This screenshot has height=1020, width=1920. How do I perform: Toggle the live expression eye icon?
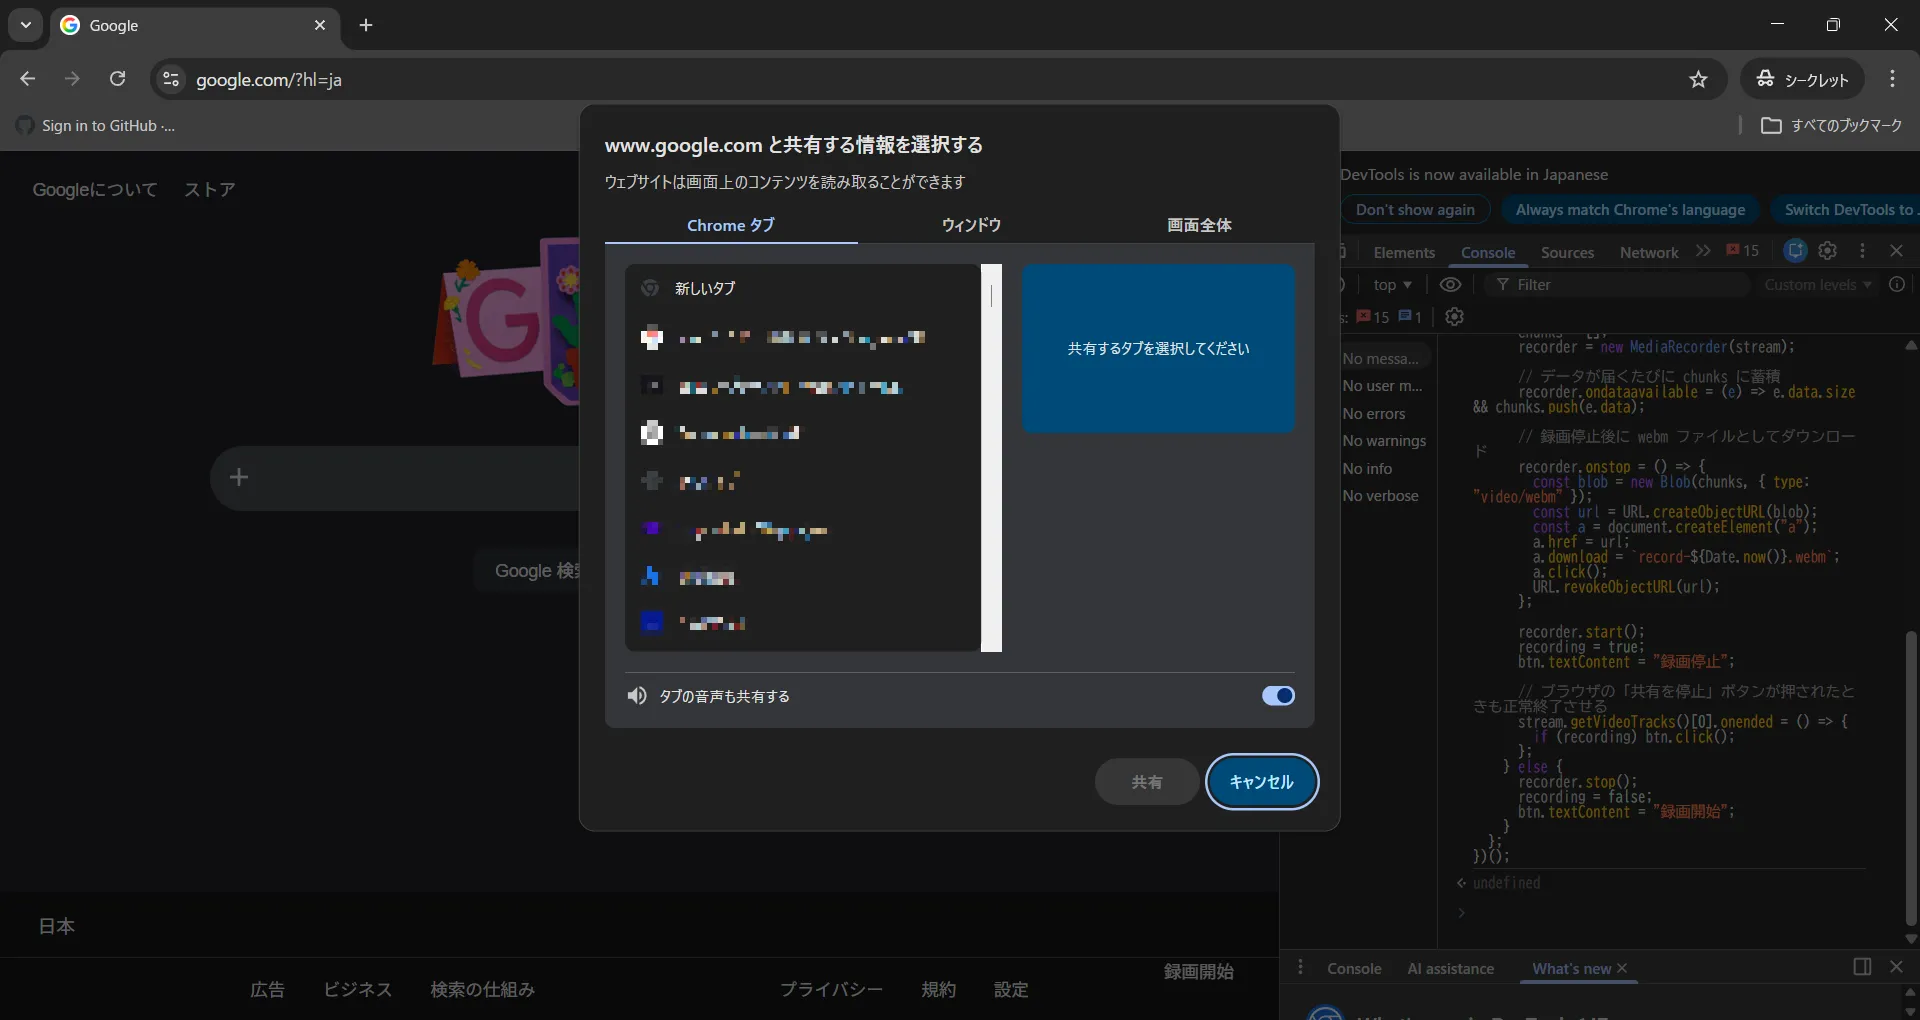1450,285
